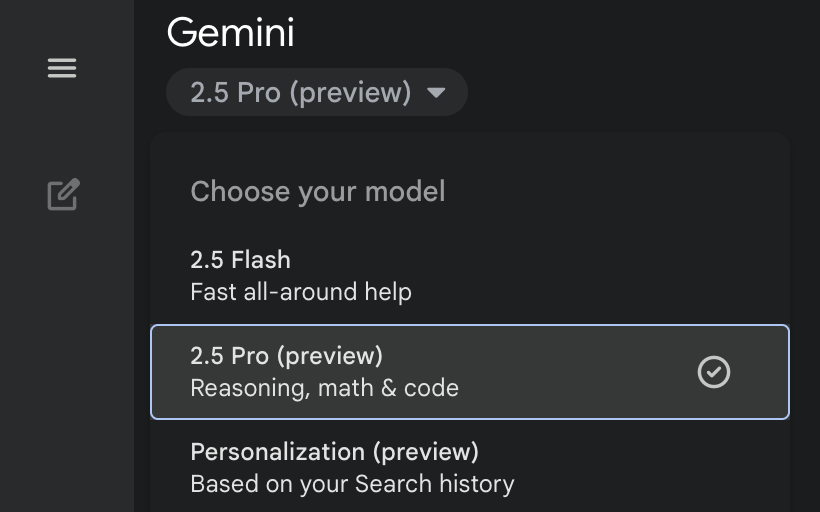This screenshot has height=512, width=820.
Task: Click the Reasoning, math & code subtitle
Action: click(324, 388)
